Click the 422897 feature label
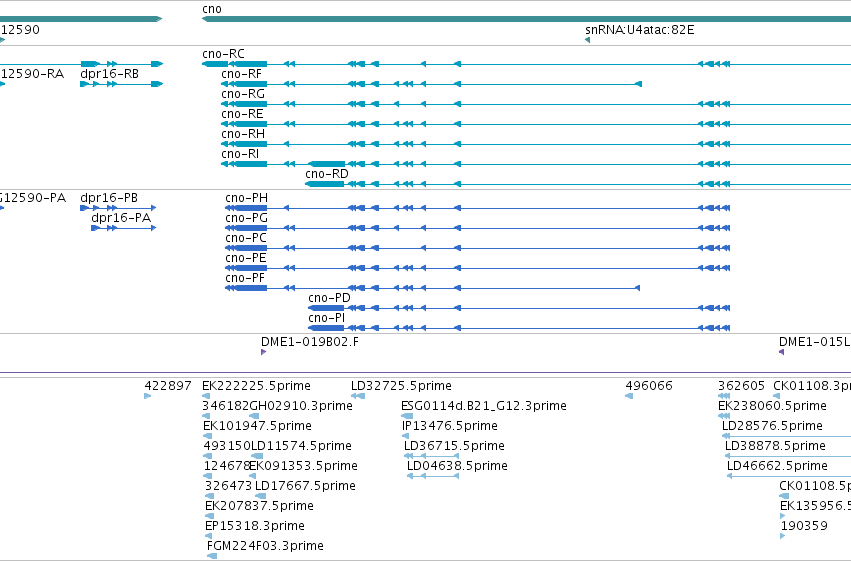This screenshot has height=561, width=851. pyautogui.click(x=168, y=386)
